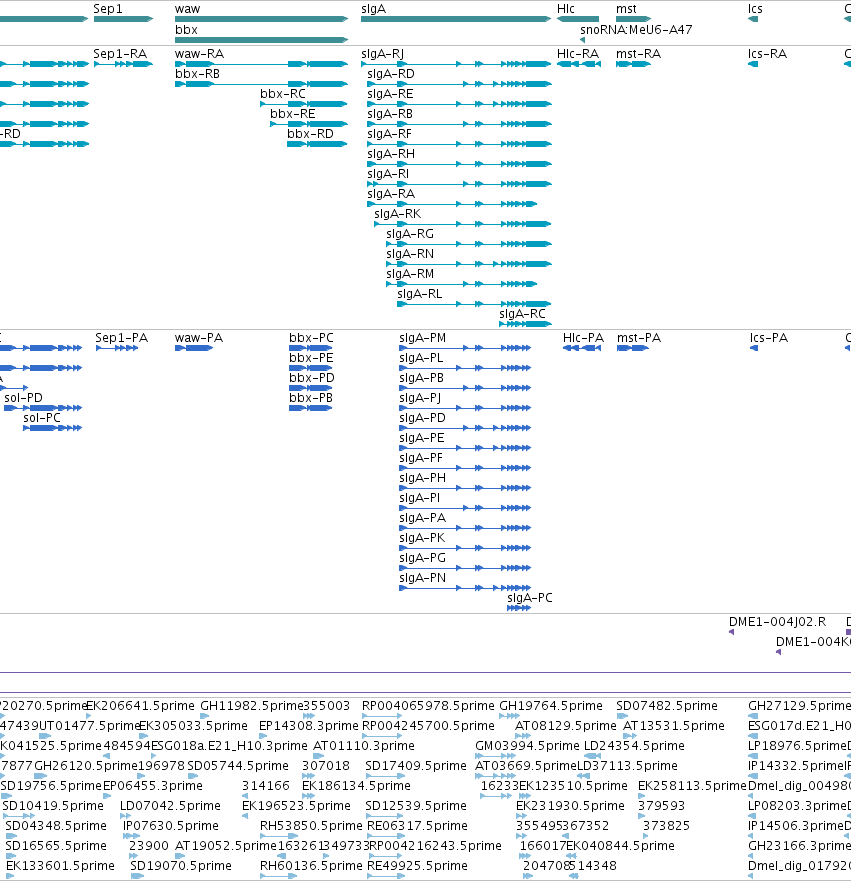Open transcript slgA-RF
The image size is (851, 881).
coord(459,144)
